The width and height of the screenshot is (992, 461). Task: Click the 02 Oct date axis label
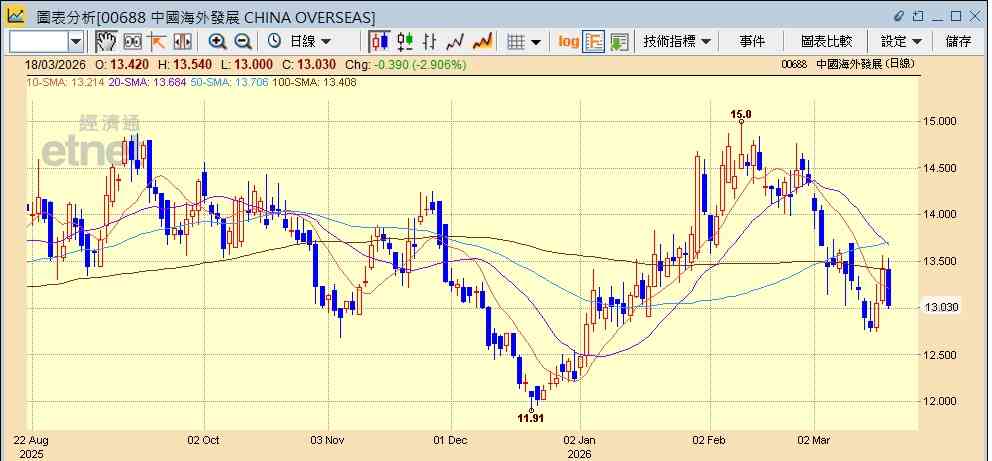click(204, 440)
